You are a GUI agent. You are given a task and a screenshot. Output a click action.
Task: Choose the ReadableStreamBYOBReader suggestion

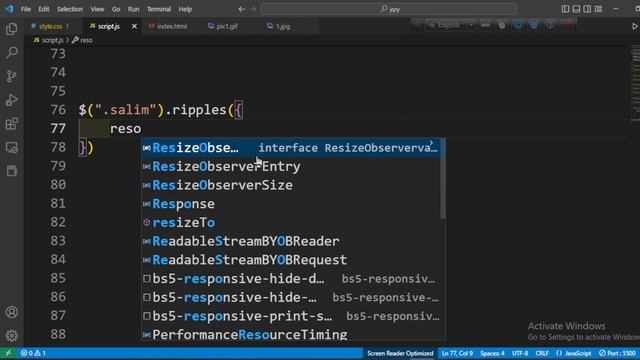click(291, 241)
